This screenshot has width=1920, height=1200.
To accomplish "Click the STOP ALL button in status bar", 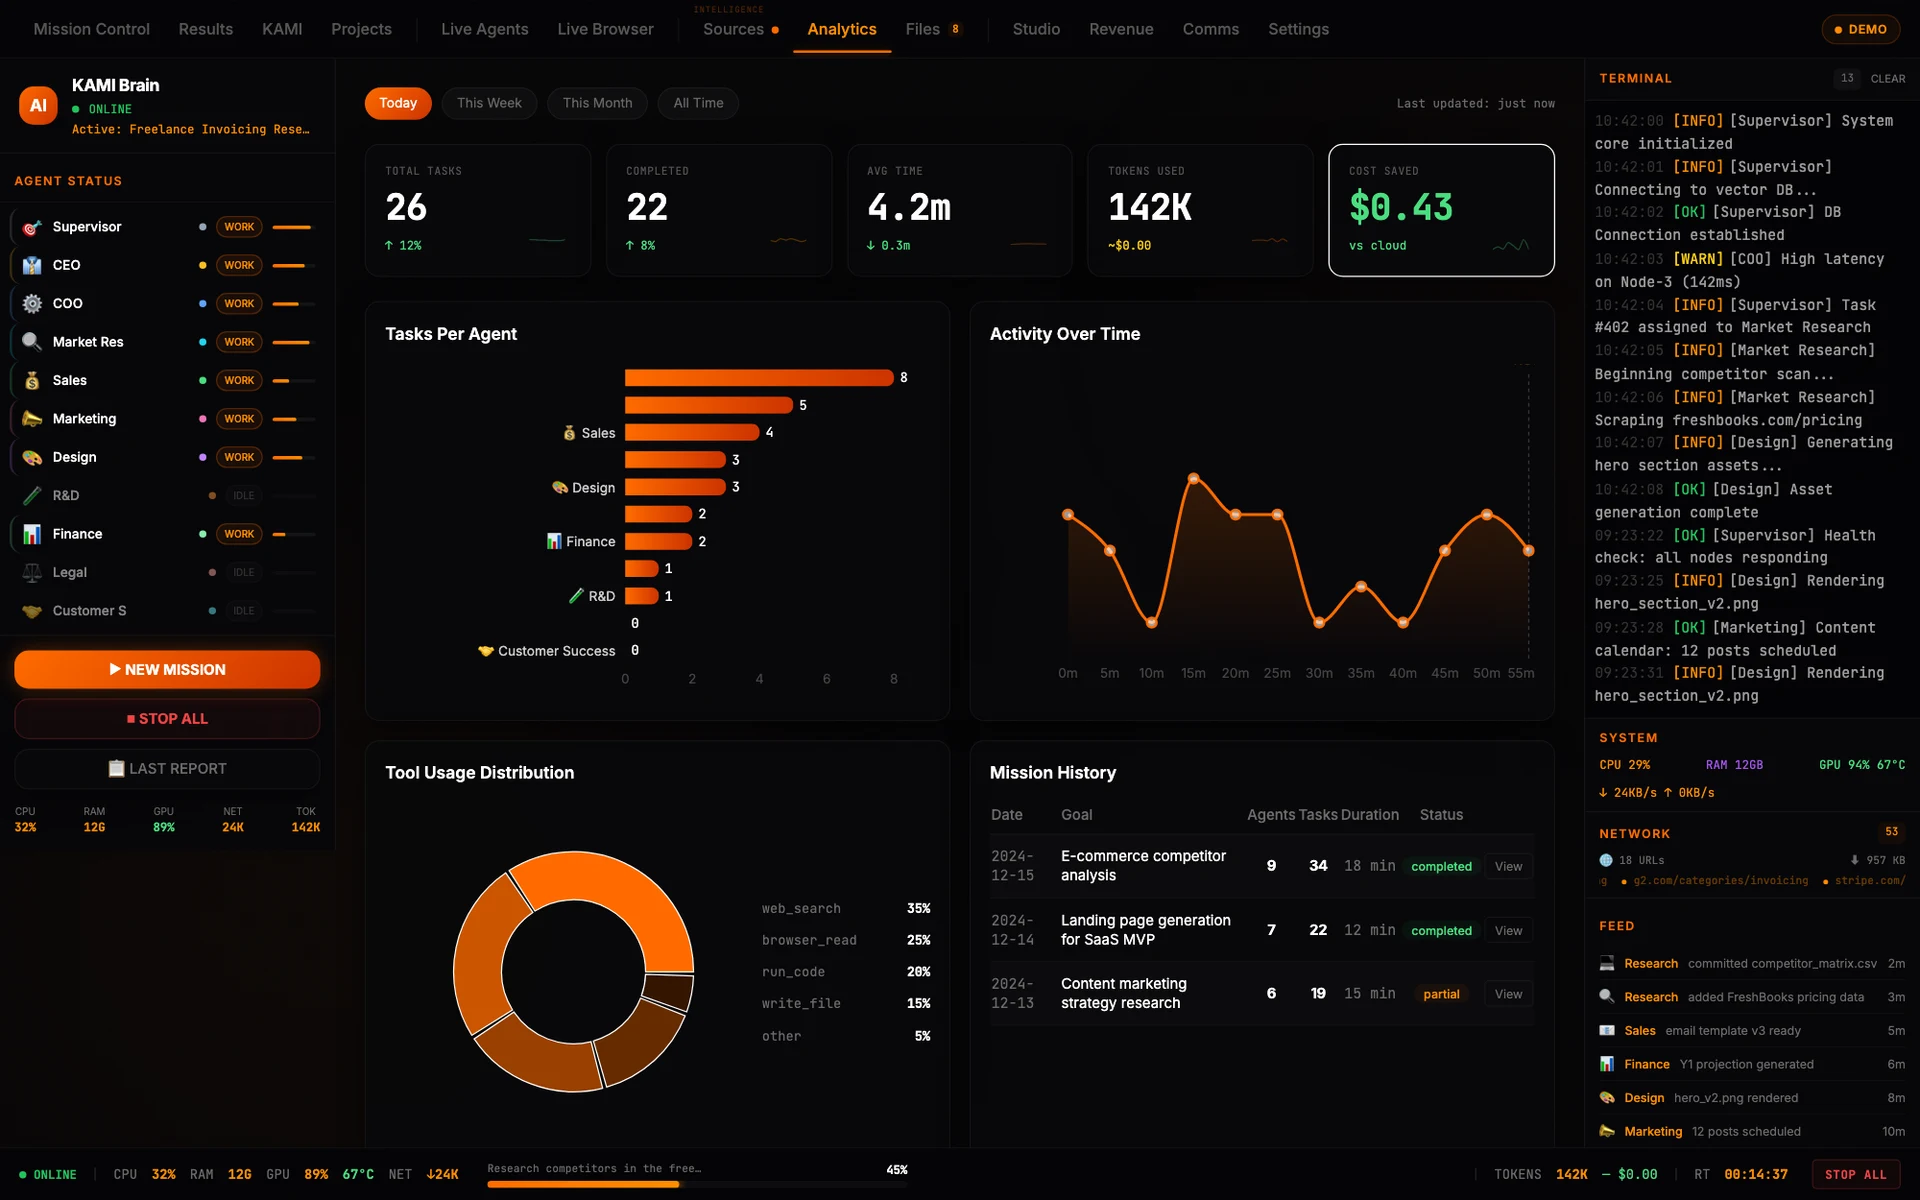I will 1855,1175.
